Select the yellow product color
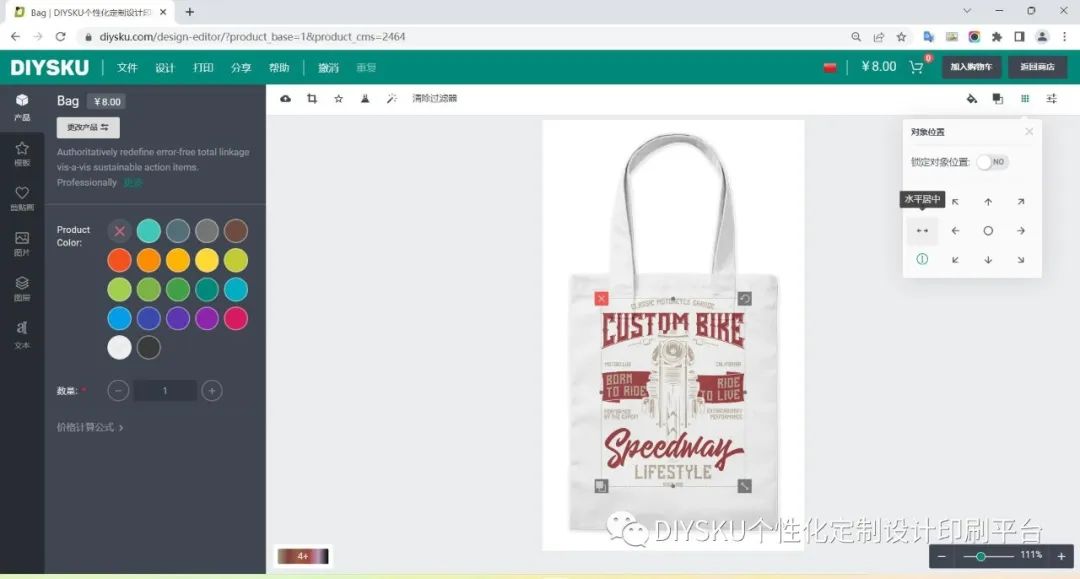 click(x=207, y=260)
